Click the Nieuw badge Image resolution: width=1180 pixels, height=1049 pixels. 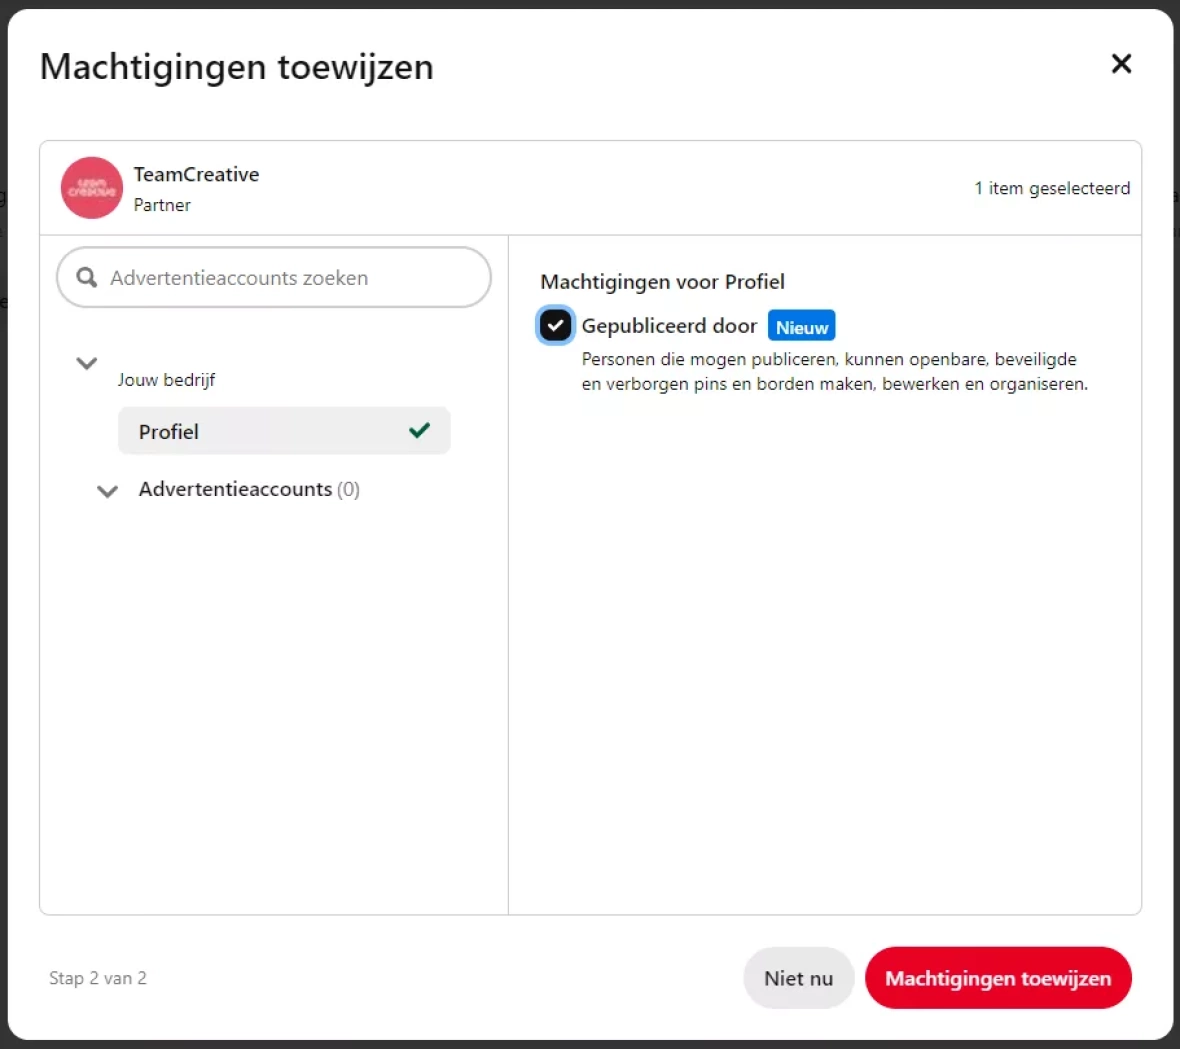click(x=801, y=326)
